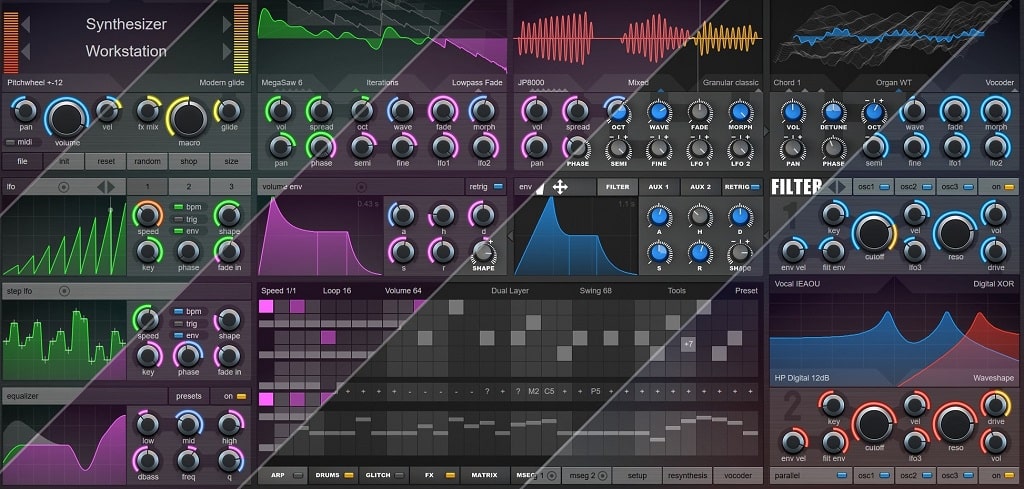
Task: Click the macro knob
Action: (x=189, y=118)
